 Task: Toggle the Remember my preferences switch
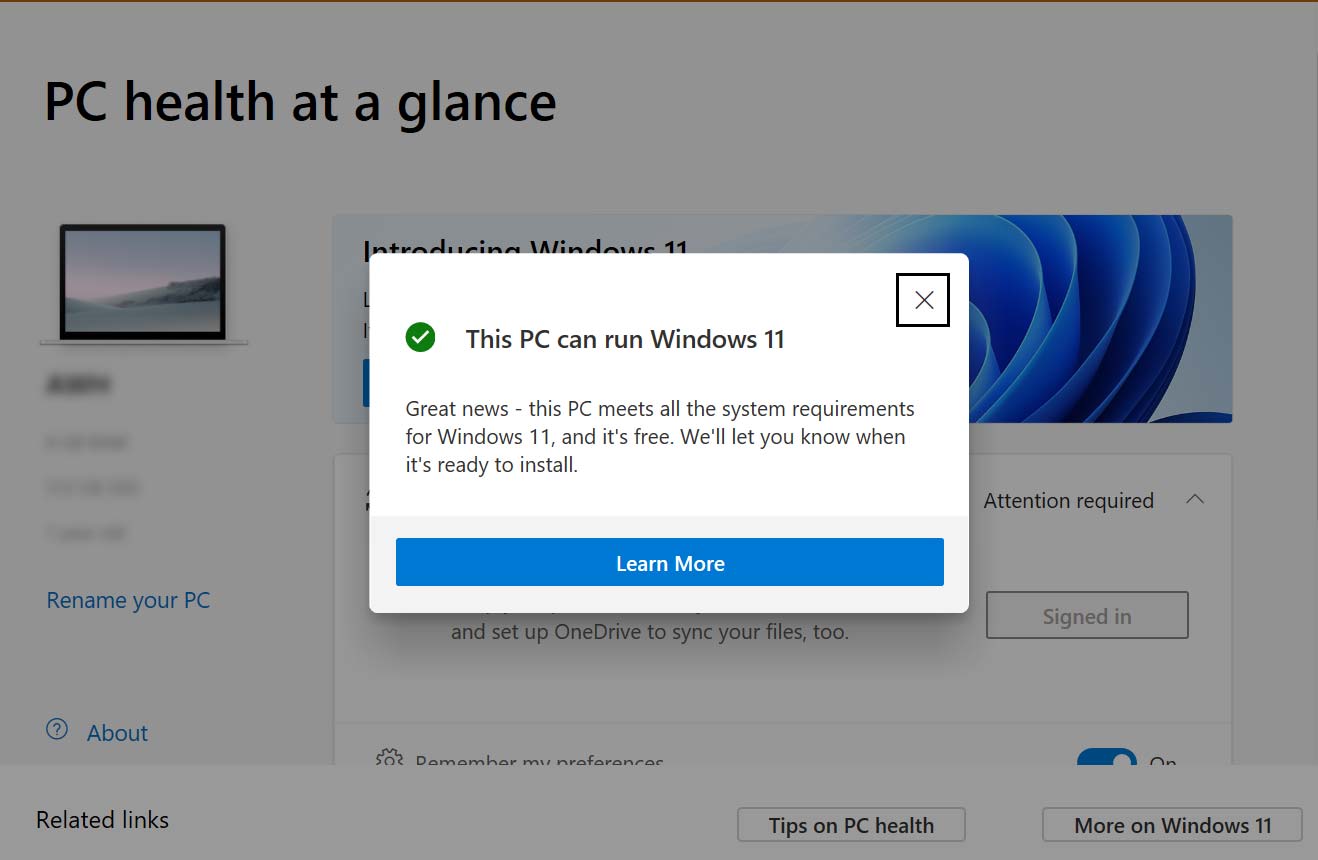point(1107,759)
